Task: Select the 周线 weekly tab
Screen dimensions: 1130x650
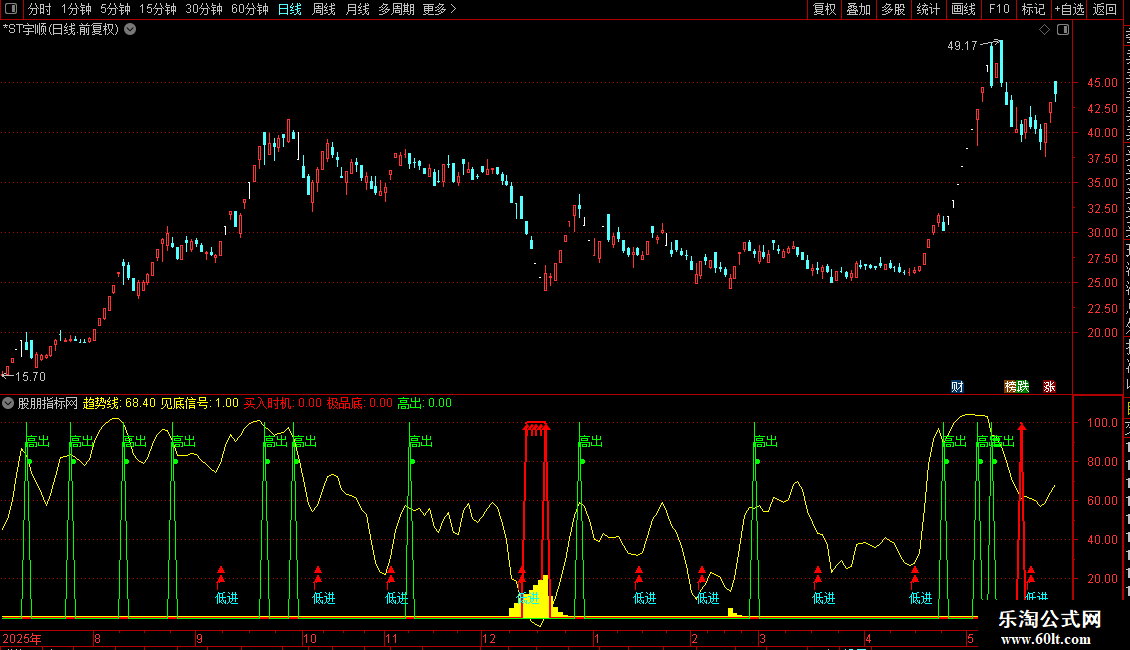Action: click(x=324, y=9)
